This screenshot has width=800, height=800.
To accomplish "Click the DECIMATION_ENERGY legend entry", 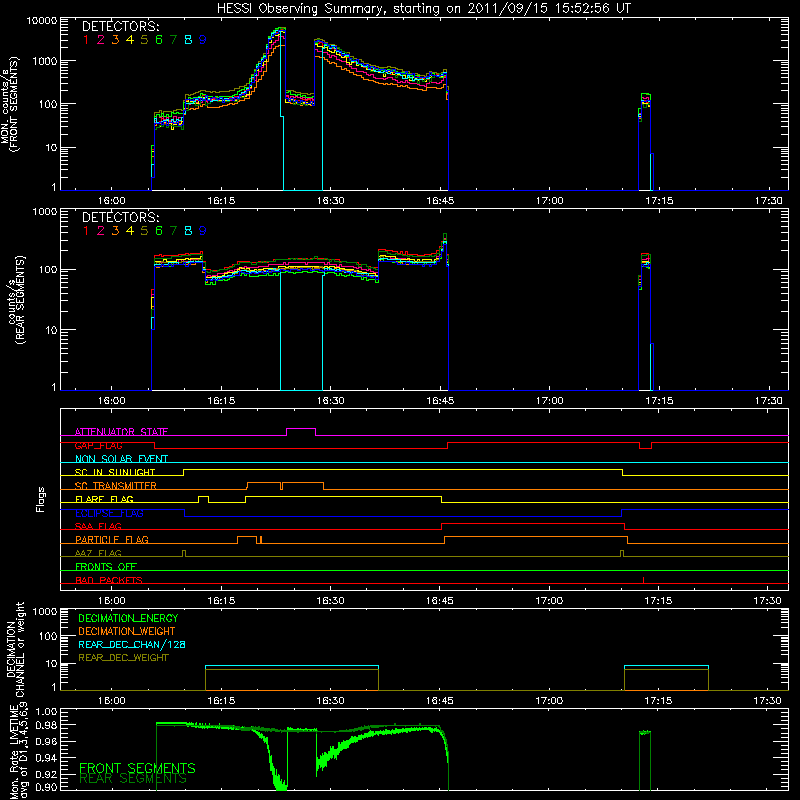I will (x=128, y=618).
